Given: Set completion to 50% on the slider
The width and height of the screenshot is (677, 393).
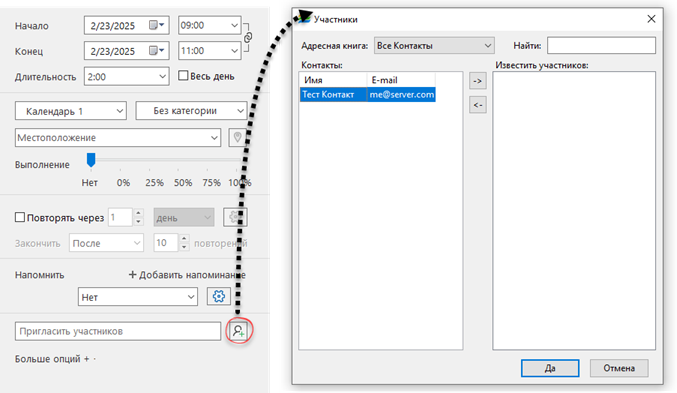Looking at the screenshot, I should tap(183, 182).
